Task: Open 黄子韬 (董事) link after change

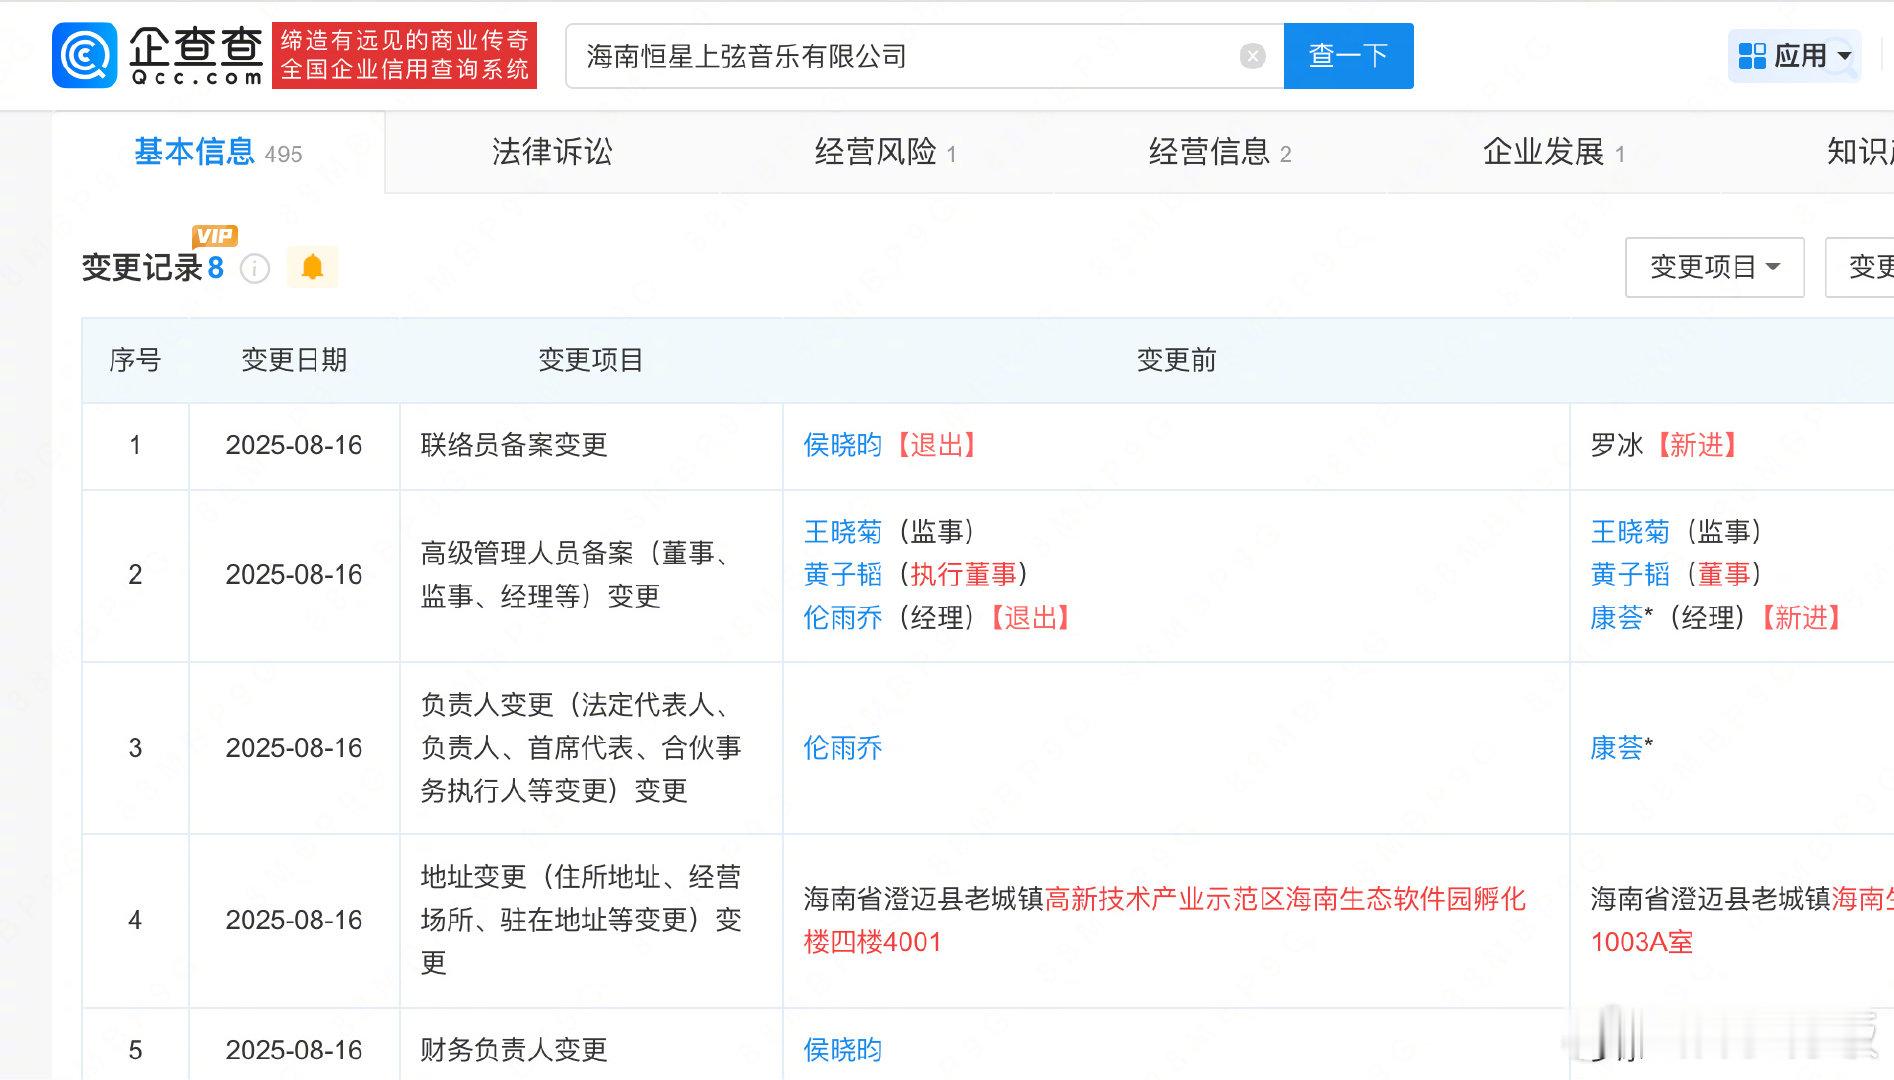Action: pyautogui.click(x=1630, y=574)
